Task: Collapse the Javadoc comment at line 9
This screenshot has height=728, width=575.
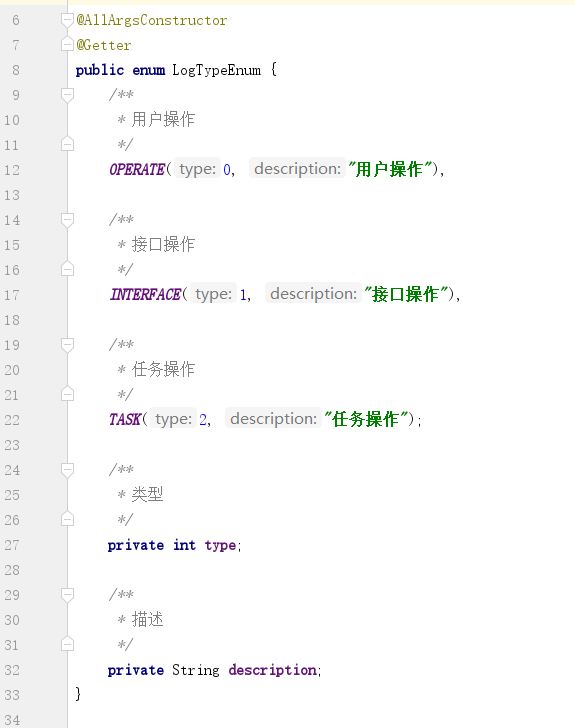Action: pyautogui.click(x=67, y=95)
